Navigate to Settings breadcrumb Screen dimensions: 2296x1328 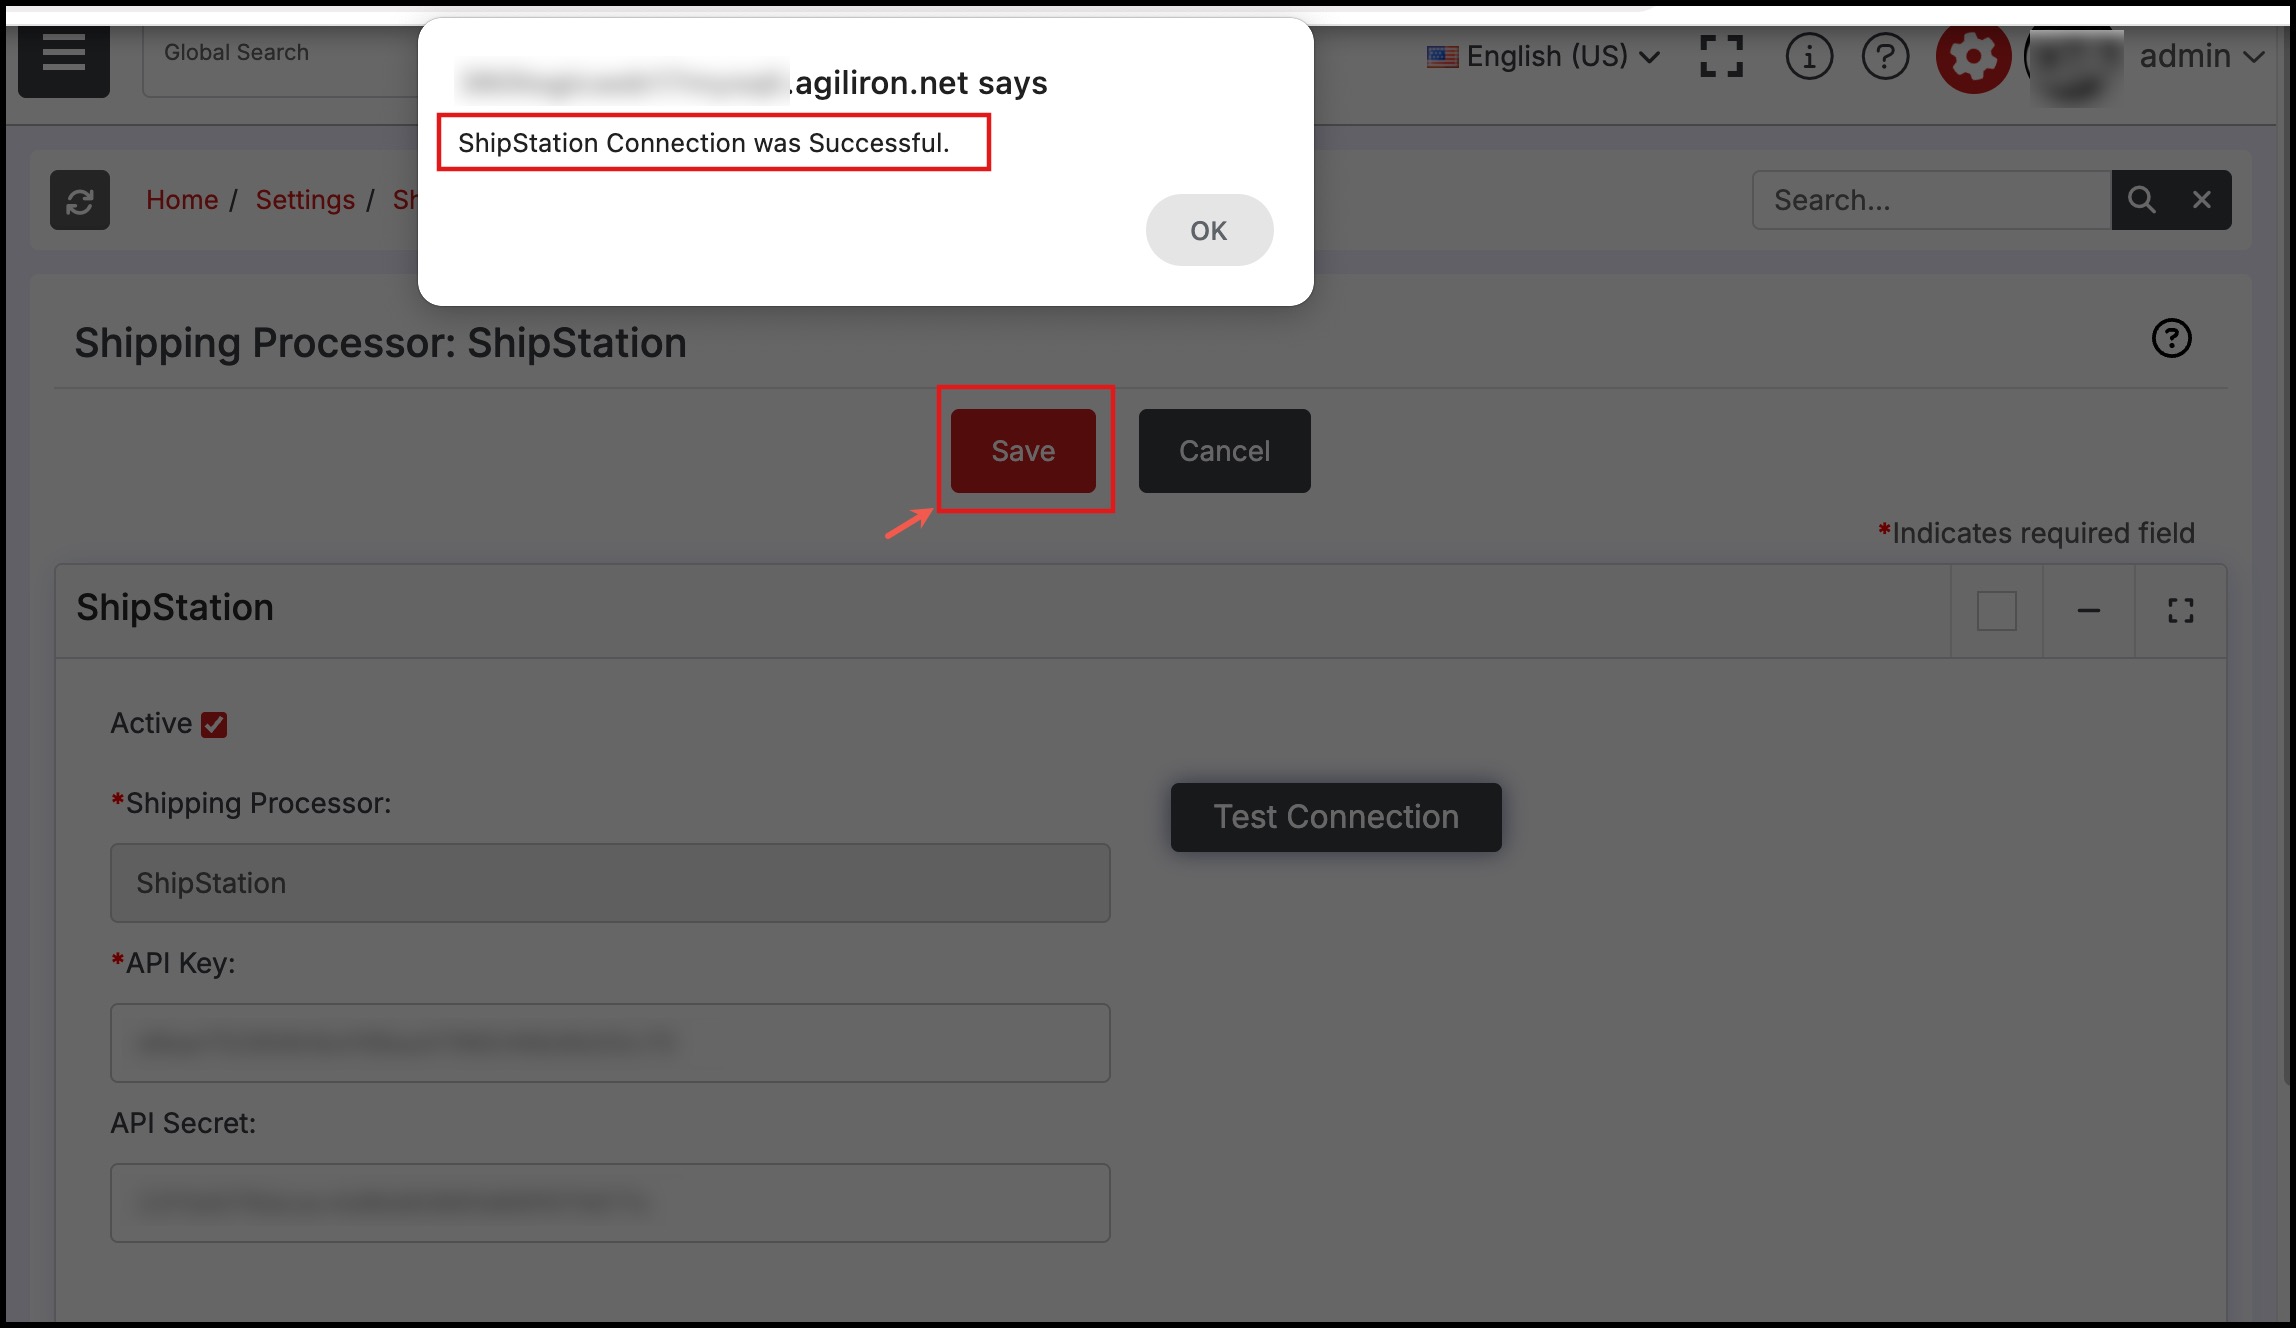[305, 200]
